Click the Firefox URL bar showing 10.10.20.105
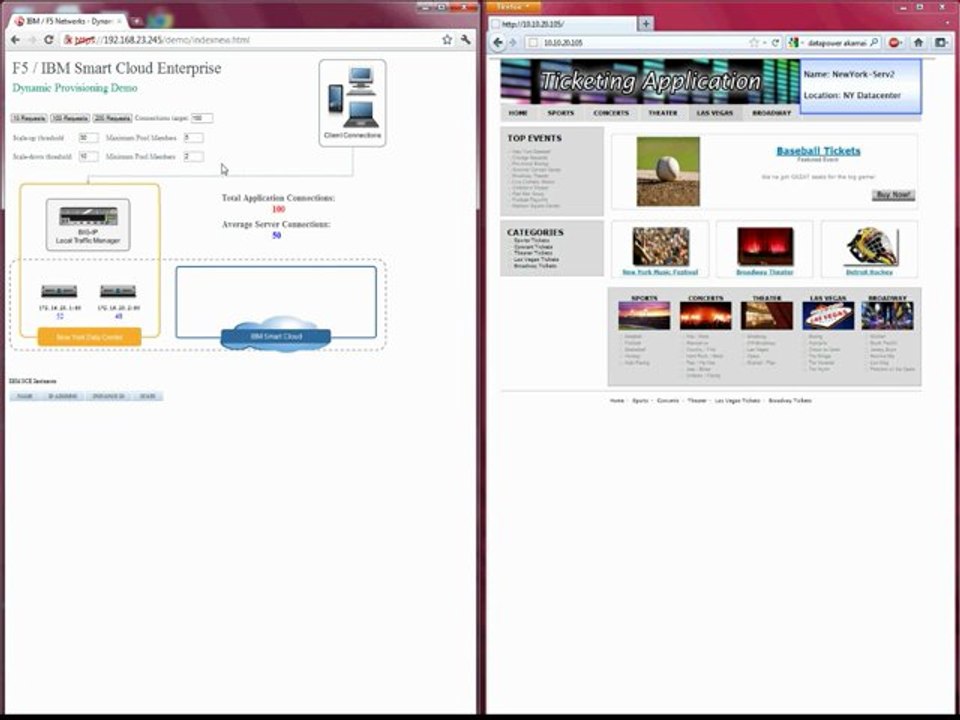The height and width of the screenshot is (720, 960). [637, 43]
